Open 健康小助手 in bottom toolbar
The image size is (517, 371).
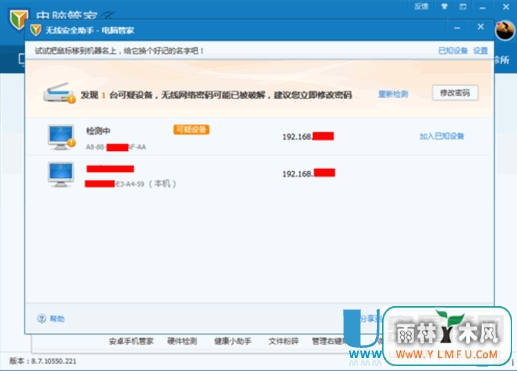[233, 341]
